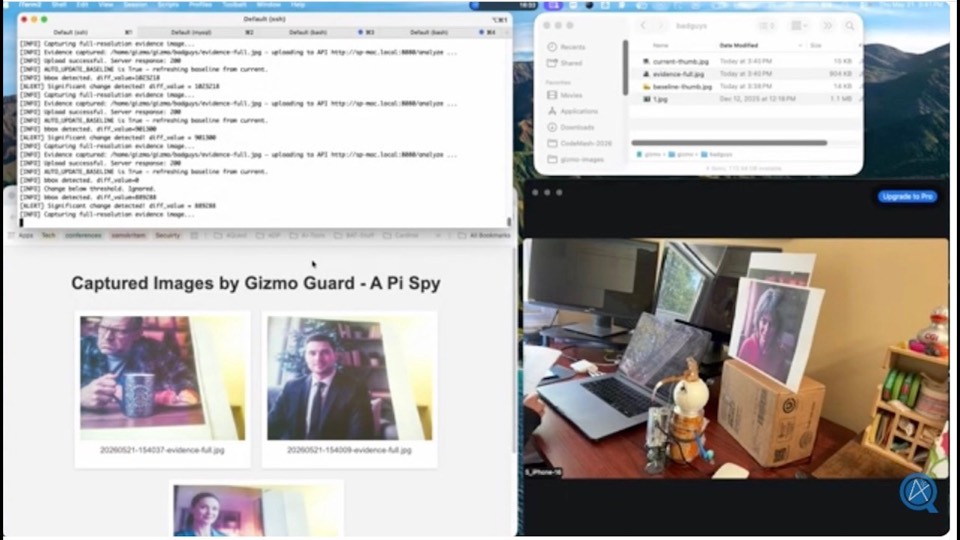The height and width of the screenshot is (540, 960).
Task: Click the terminal window vertical scrollbar
Action: (x=509, y=221)
